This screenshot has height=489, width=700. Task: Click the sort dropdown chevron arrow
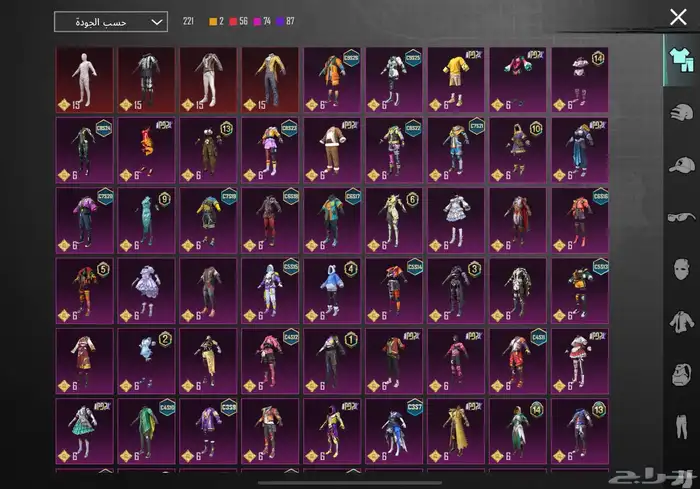tap(155, 21)
